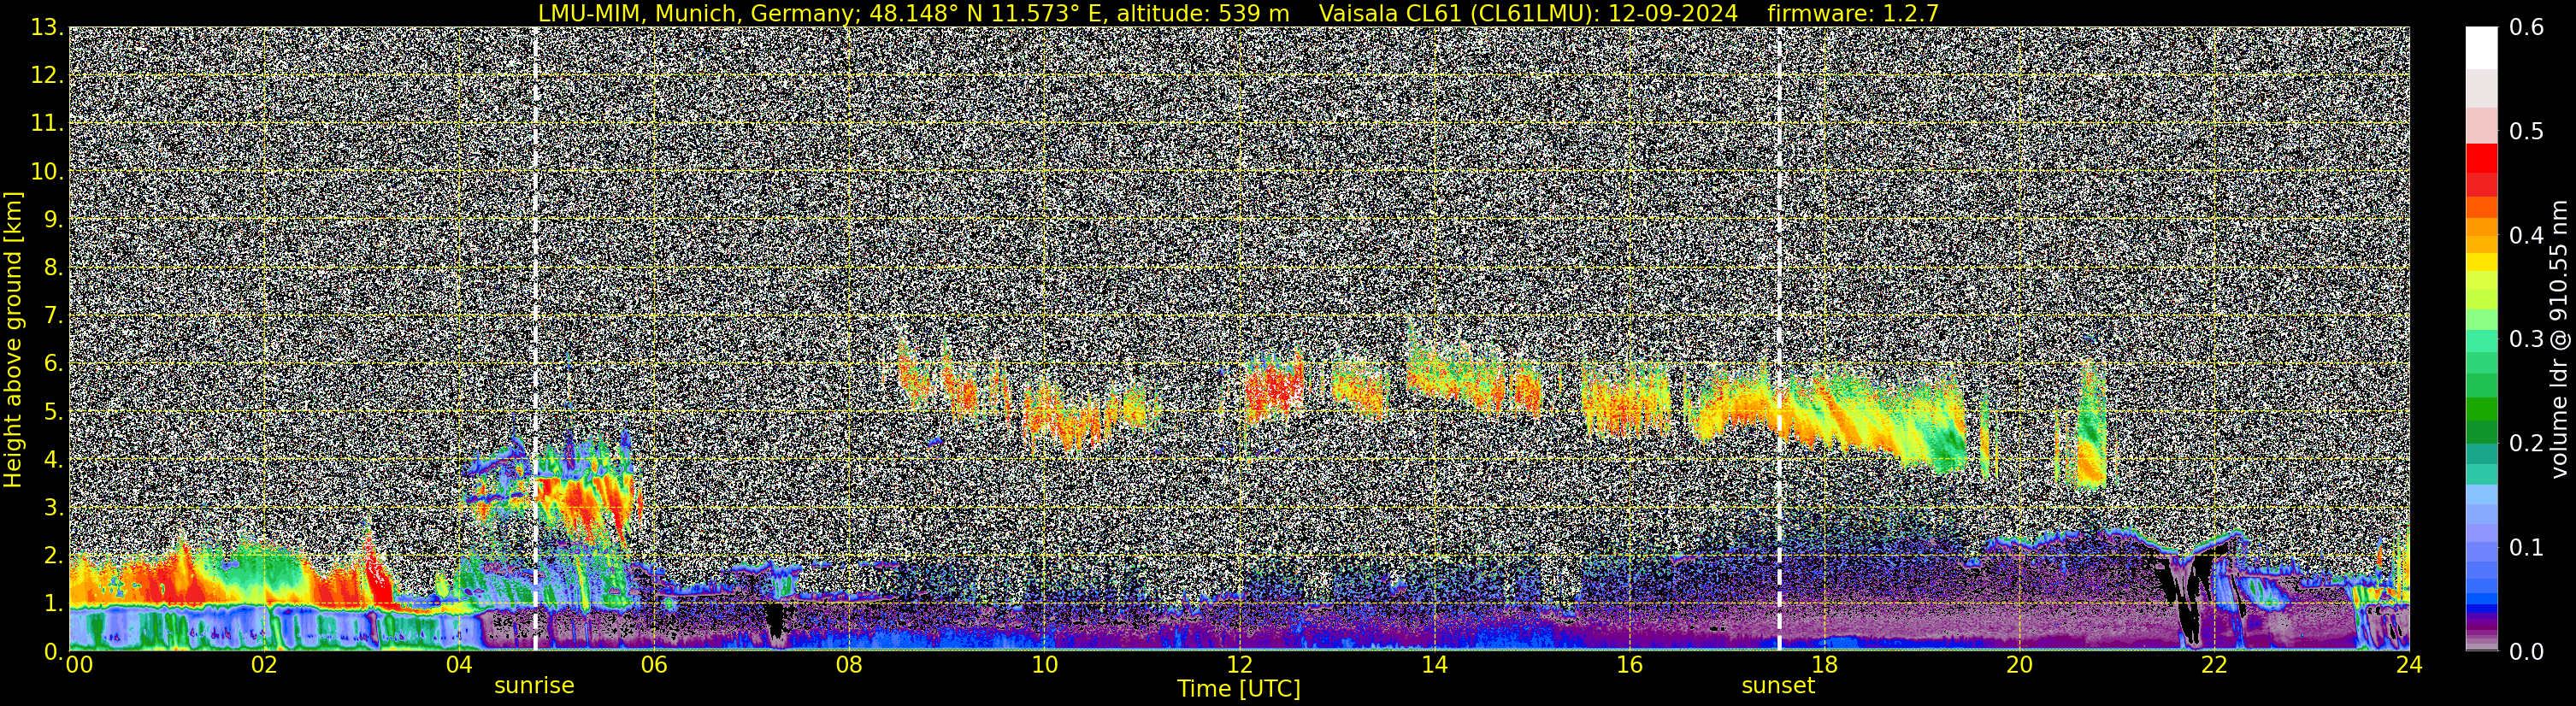
Task: Click the time axis tick label 14
Action: 1434,666
